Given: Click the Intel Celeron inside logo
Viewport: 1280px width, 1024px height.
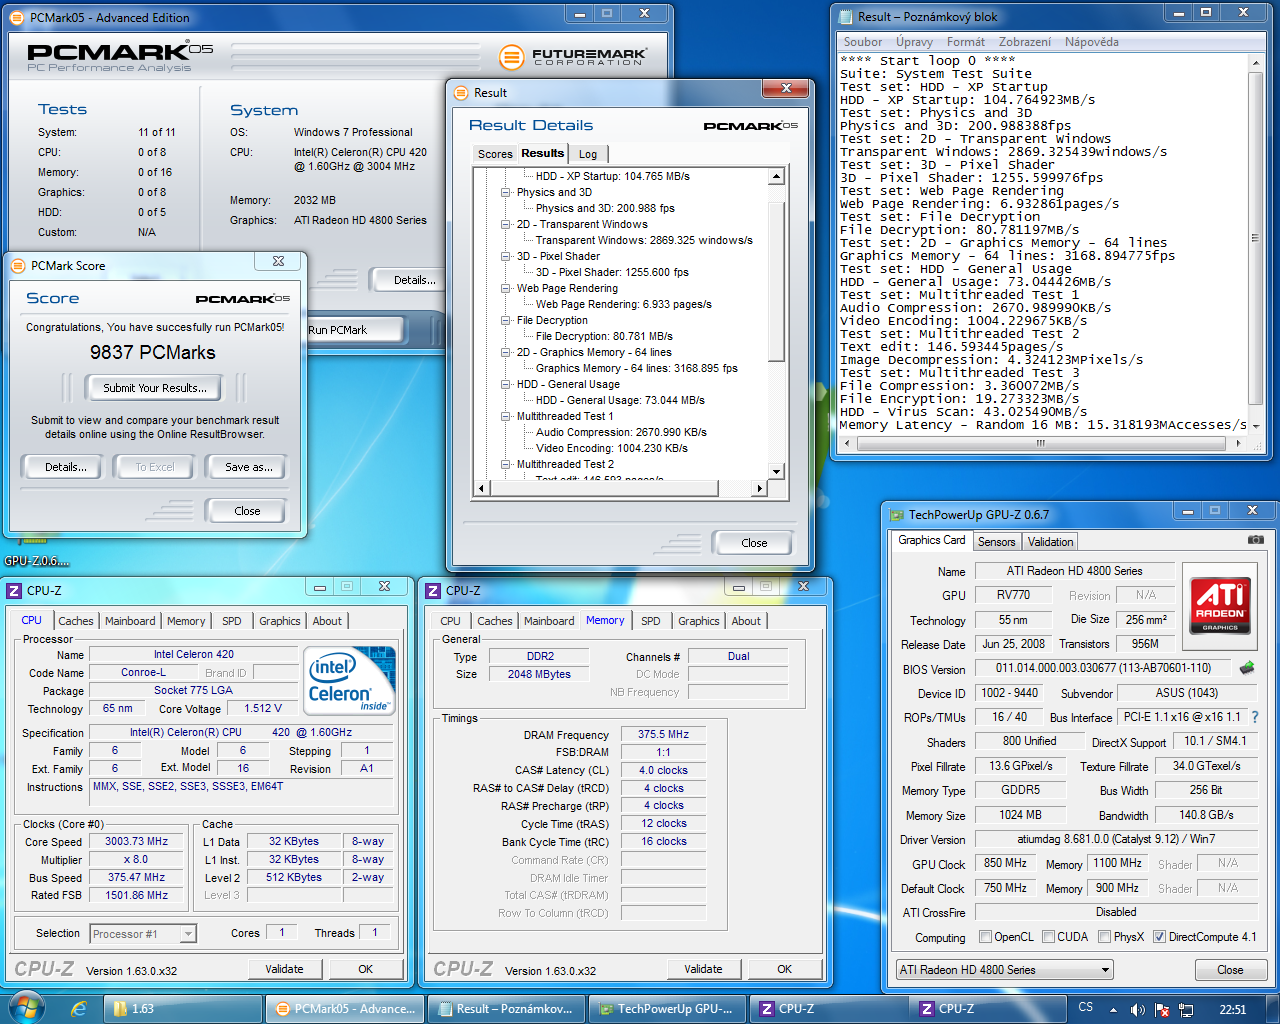Looking at the screenshot, I should pos(351,680).
